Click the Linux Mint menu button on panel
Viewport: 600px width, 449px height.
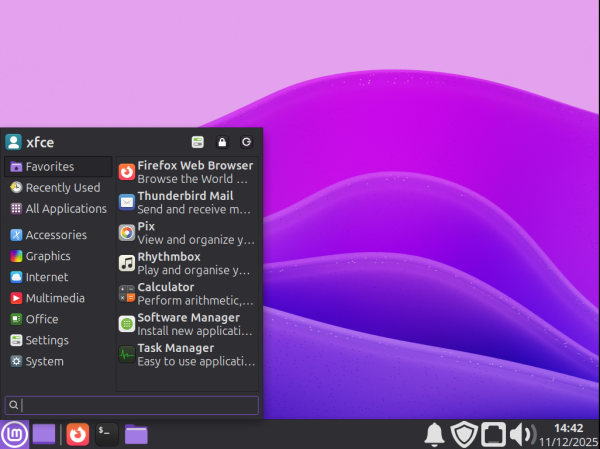click(15, 434)
